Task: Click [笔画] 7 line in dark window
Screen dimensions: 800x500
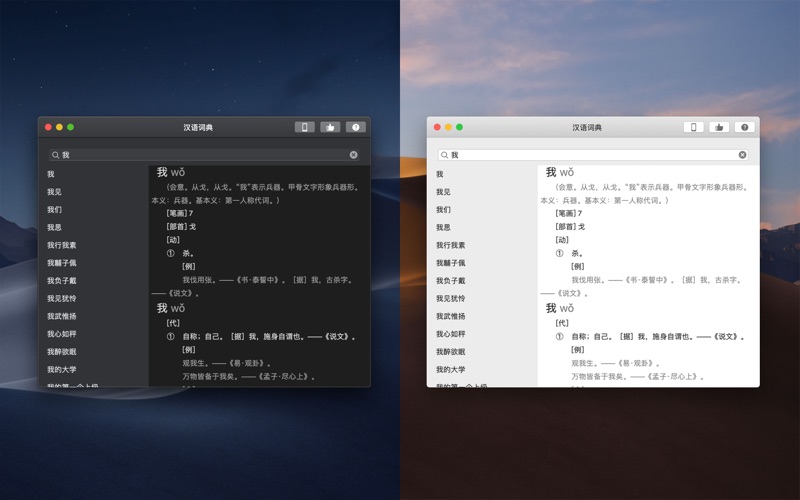Action: [x=180, y=213]
